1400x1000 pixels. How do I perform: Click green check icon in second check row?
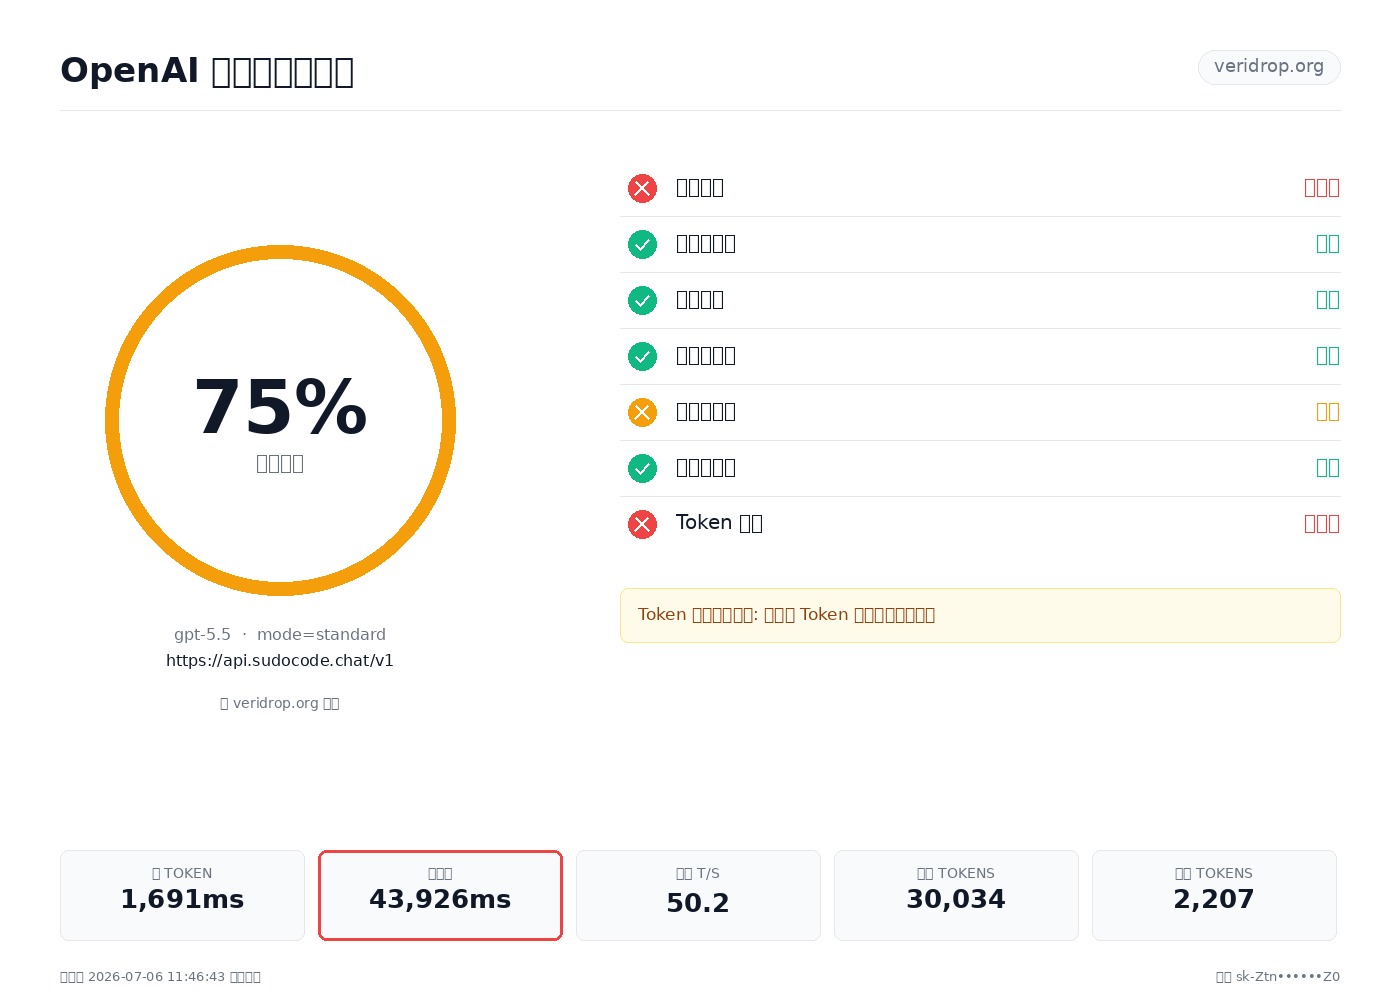(x=642, y=244)
